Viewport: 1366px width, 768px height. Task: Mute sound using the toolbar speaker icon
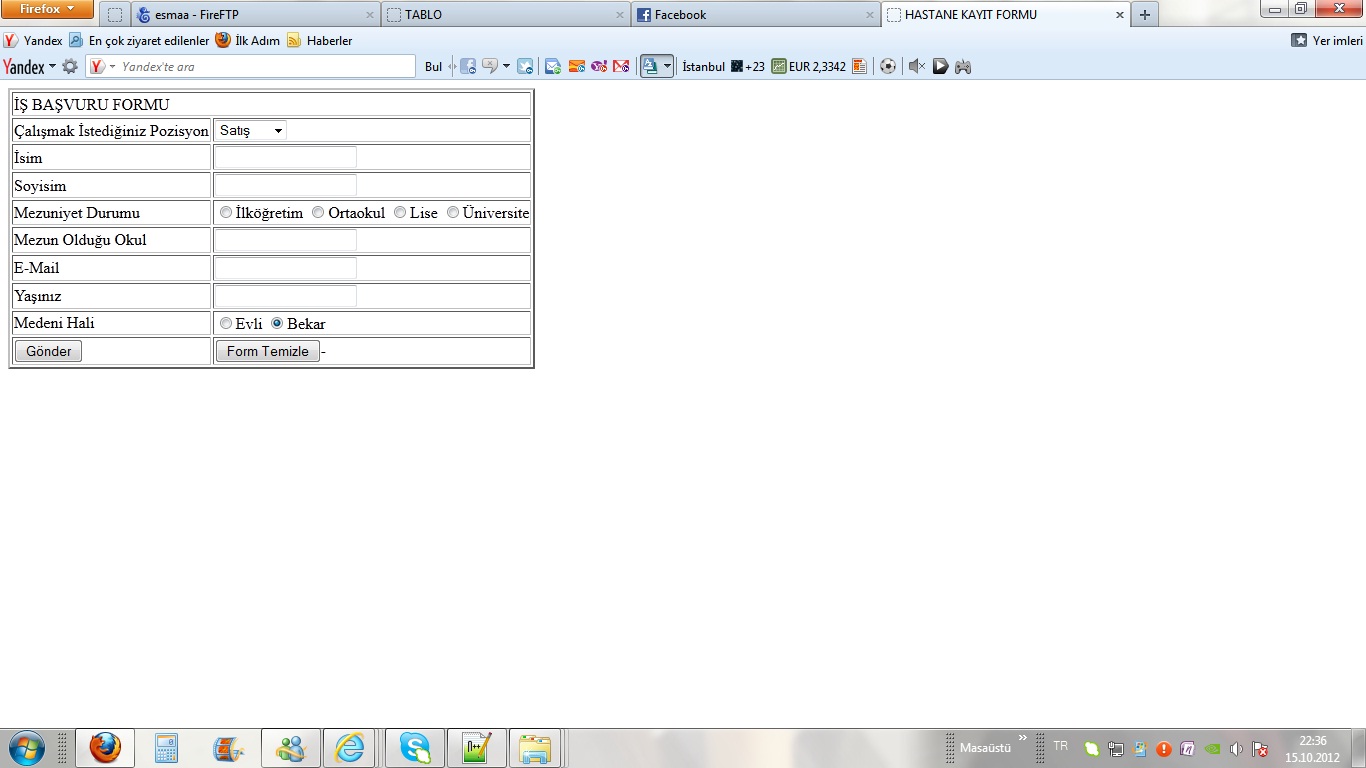tap(916, 66)
